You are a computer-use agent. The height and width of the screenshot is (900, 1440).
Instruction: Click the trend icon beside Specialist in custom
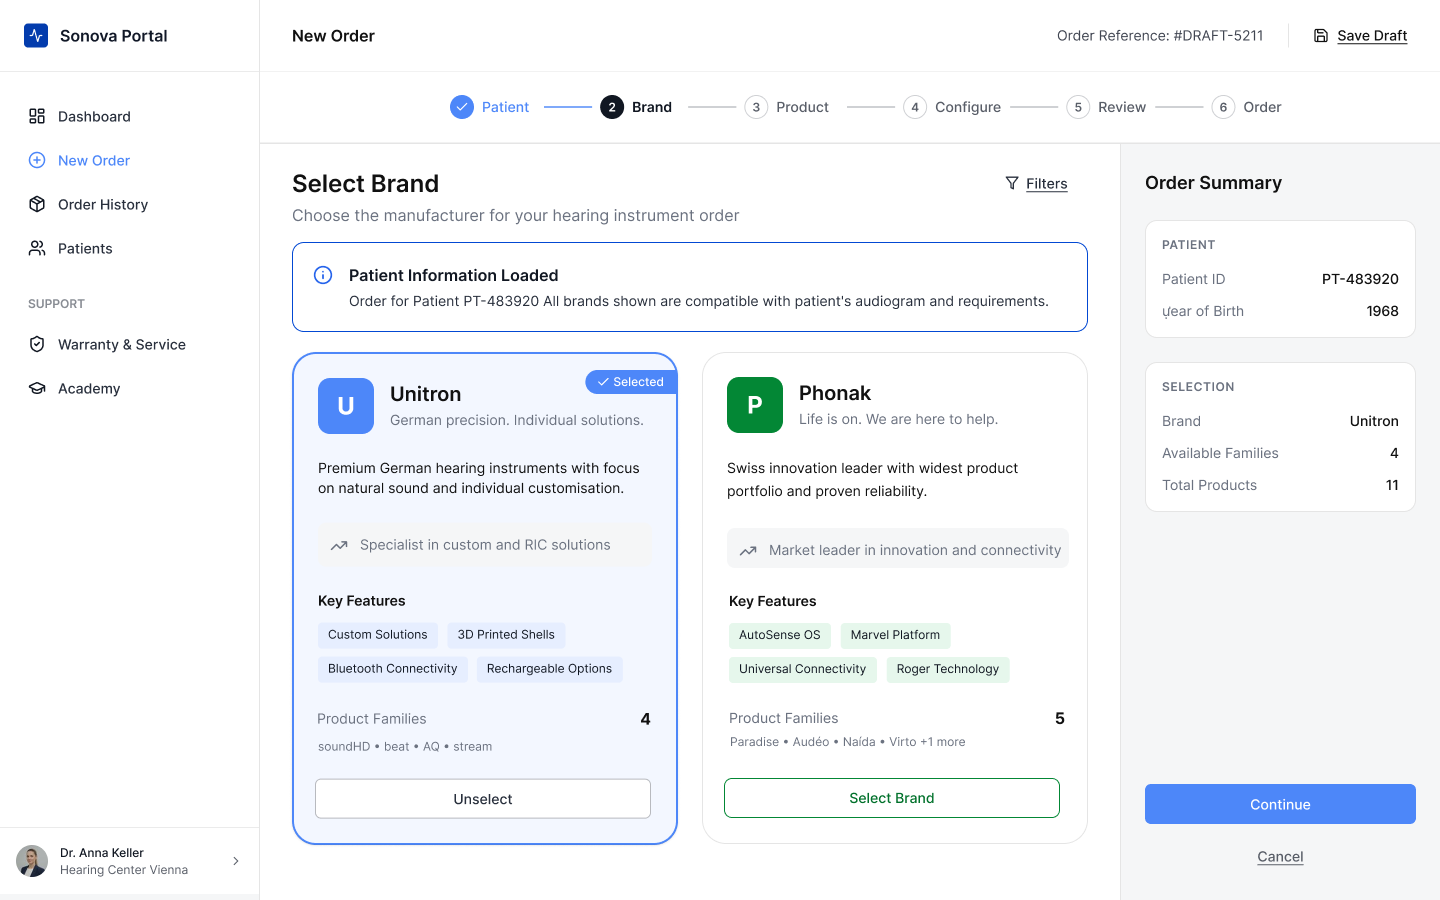pos(339,545)
